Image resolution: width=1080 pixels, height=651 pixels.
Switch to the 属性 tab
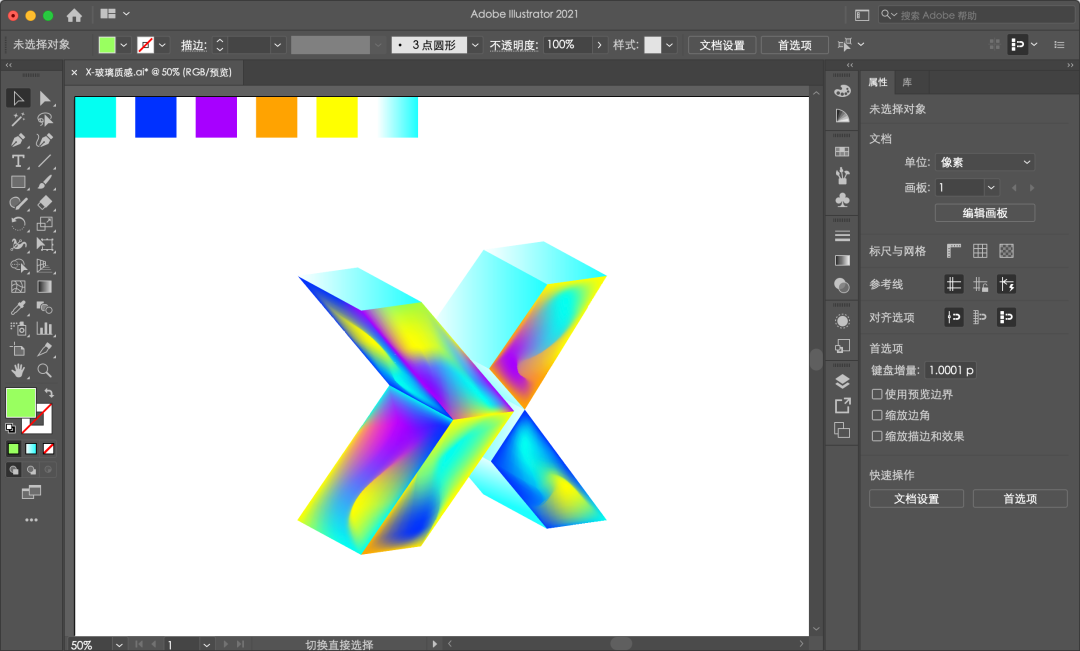(878, 82)
